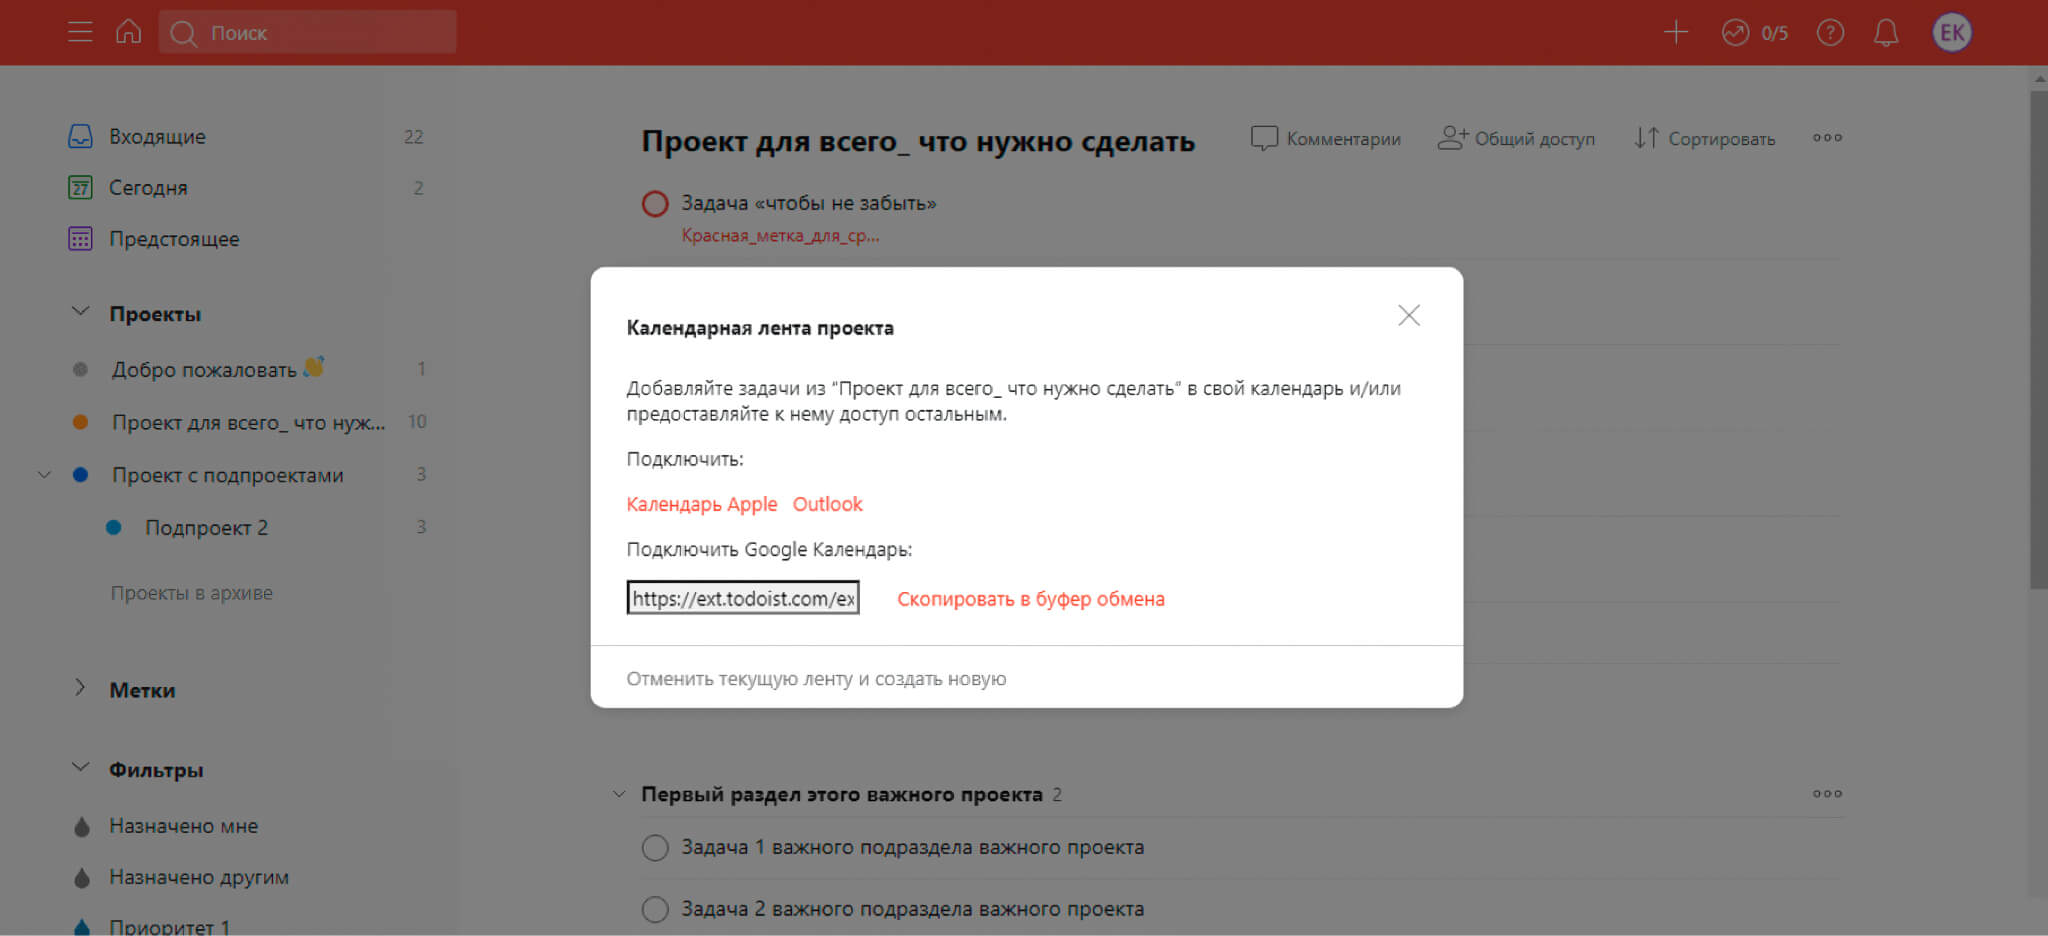Screen dimensions: 2048x936
Task: Click the sort arrows icon
Action: [x=1646, y=138]
